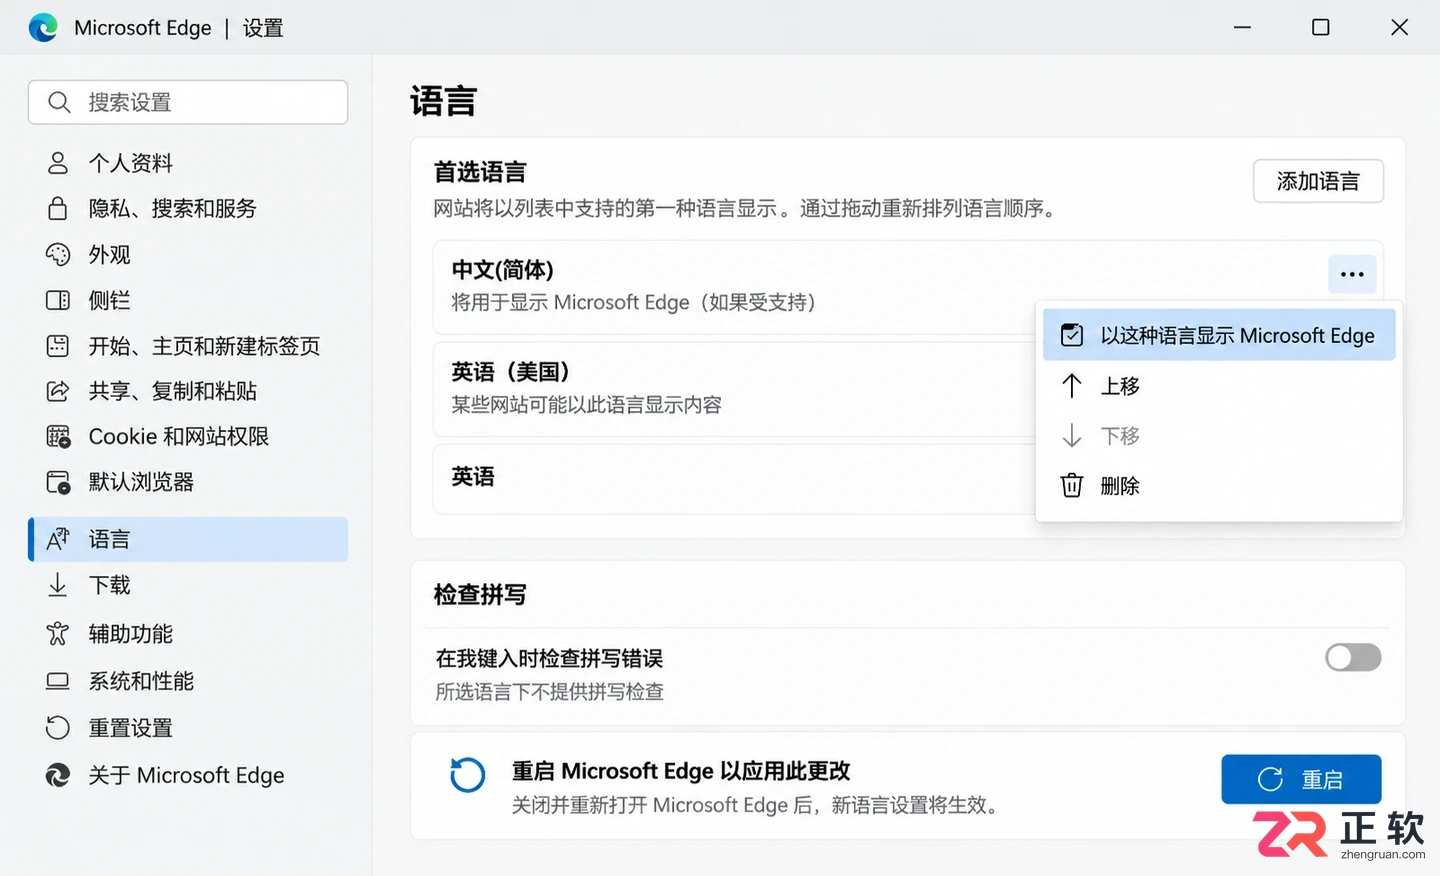
Task: Open 隐私、搜索和服务 settings page
Action: 188,208
